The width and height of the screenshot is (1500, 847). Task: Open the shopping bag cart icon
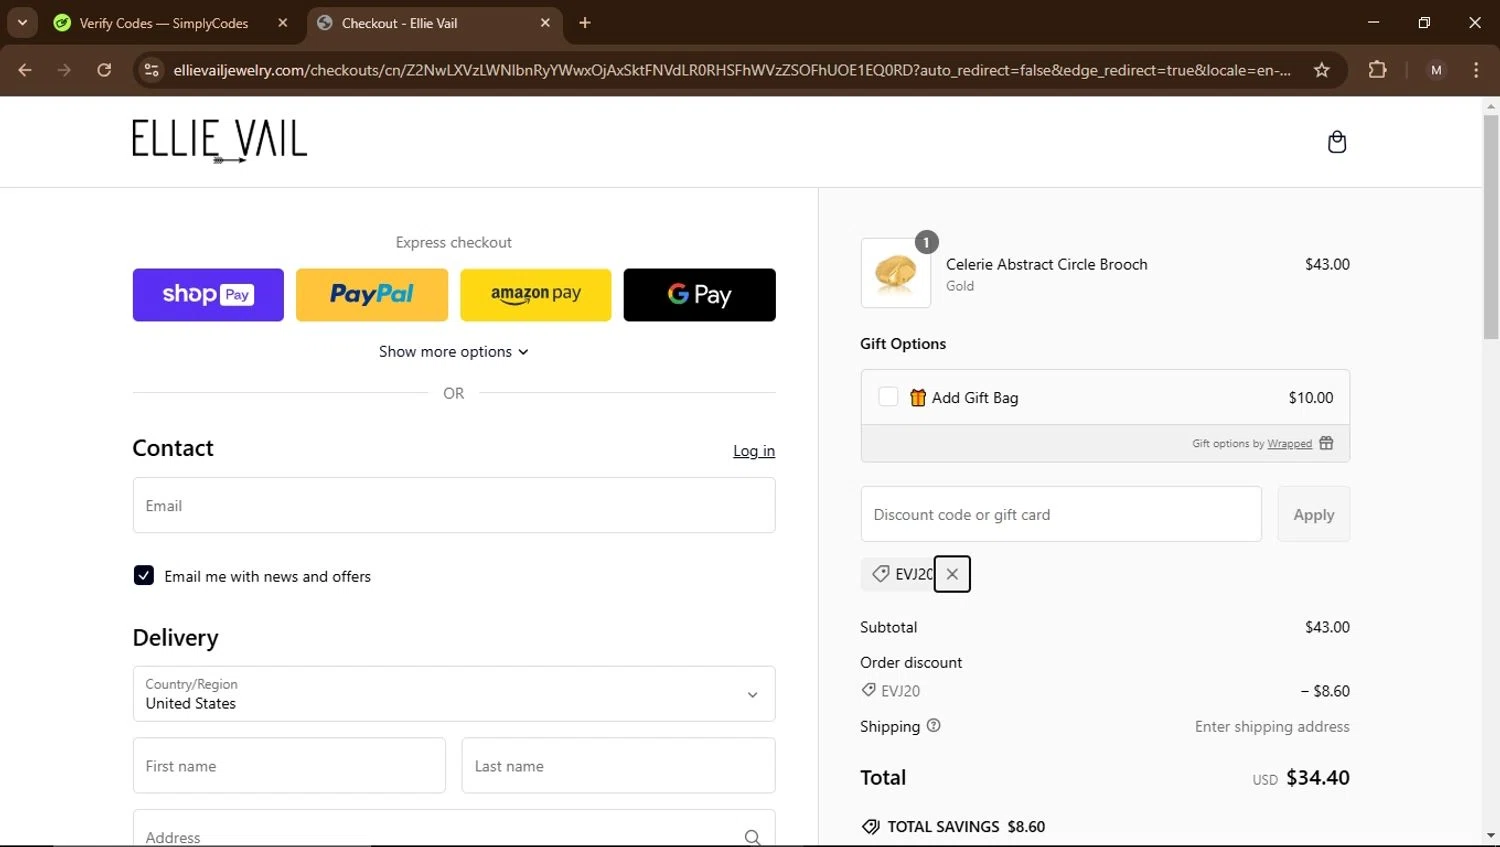(x=1337, y=142)
